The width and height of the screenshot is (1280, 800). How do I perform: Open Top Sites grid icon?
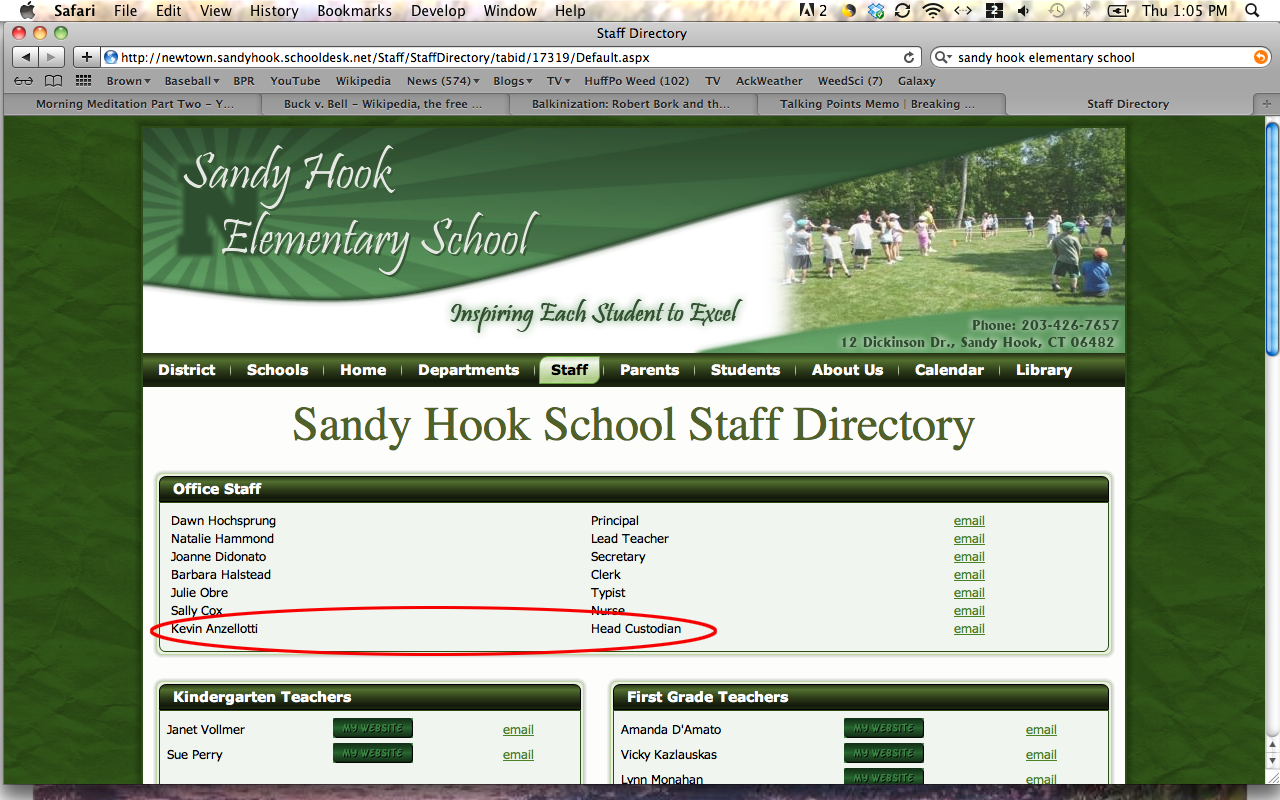[x=84, y=81]
